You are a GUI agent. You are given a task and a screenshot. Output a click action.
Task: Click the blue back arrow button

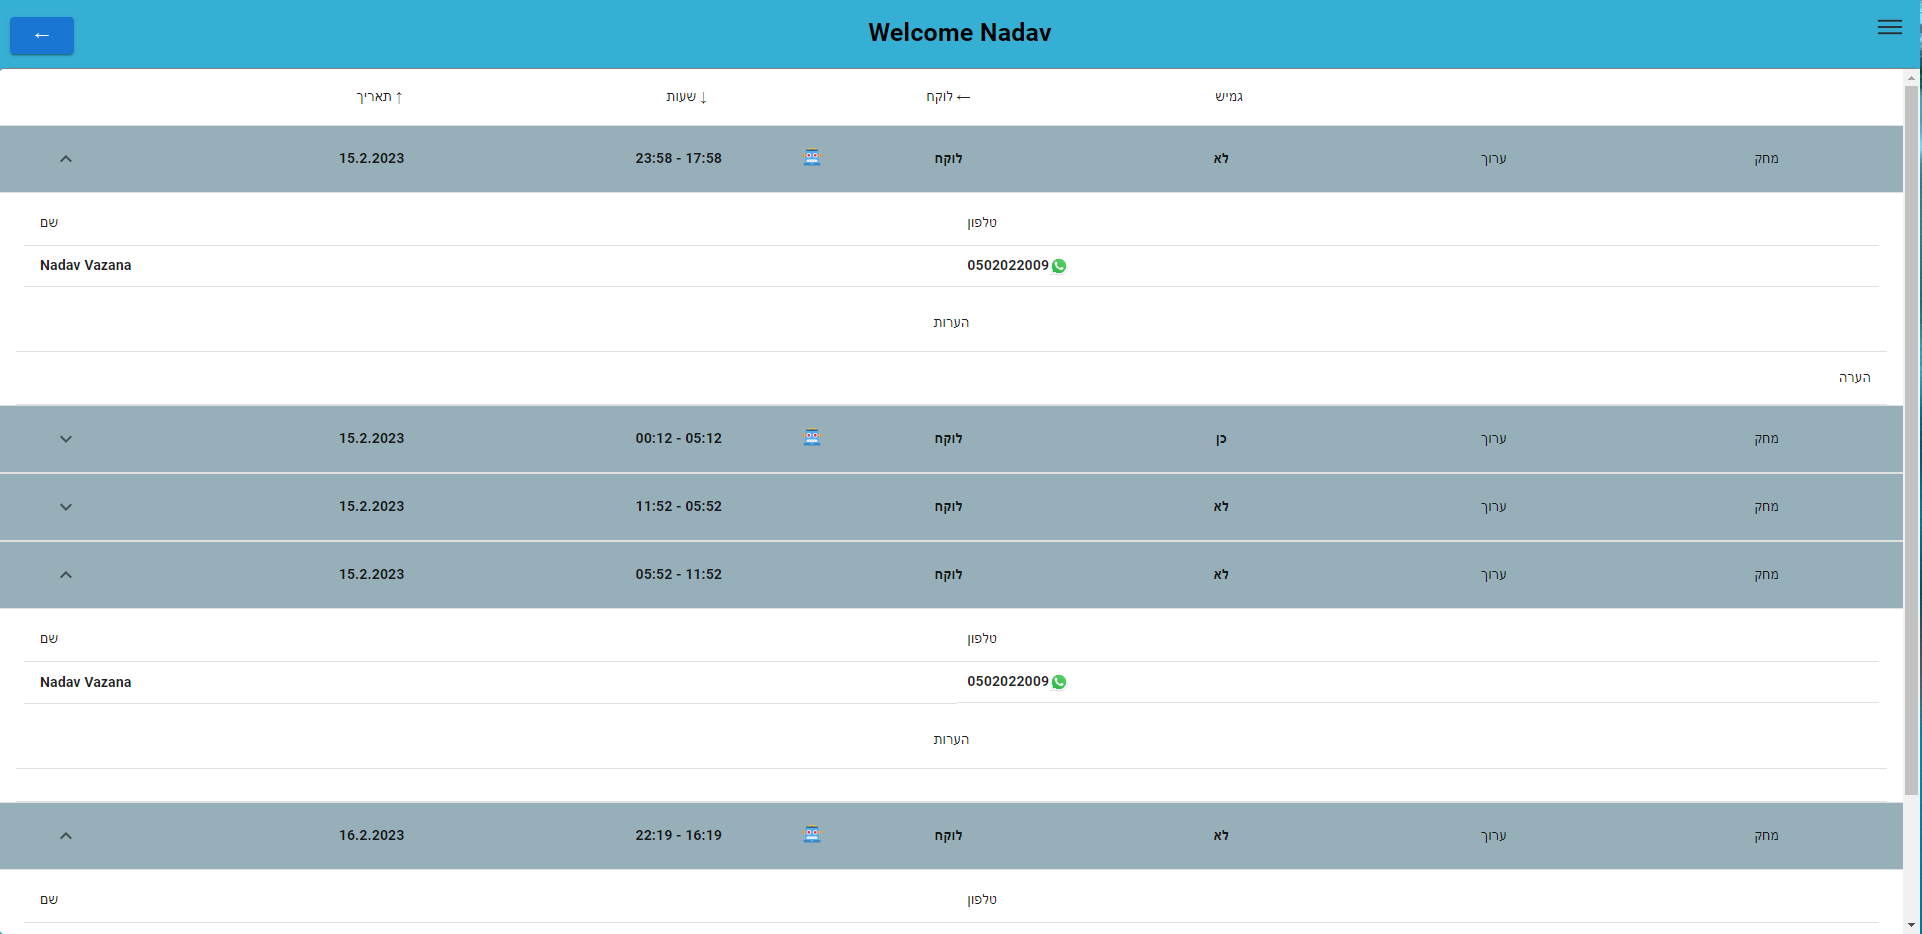click(42, 36)
